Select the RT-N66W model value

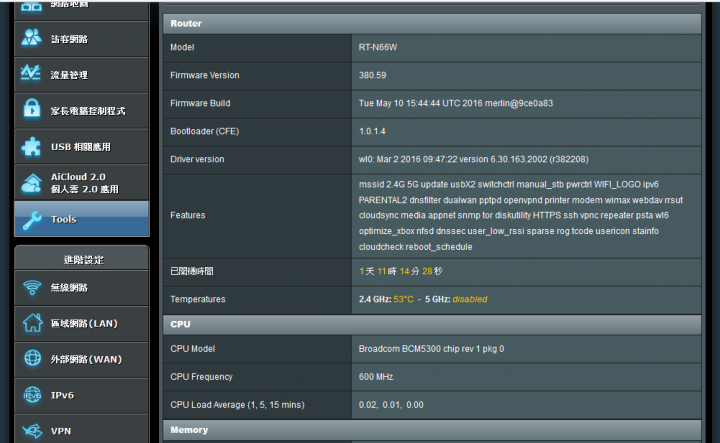(378, 47)
